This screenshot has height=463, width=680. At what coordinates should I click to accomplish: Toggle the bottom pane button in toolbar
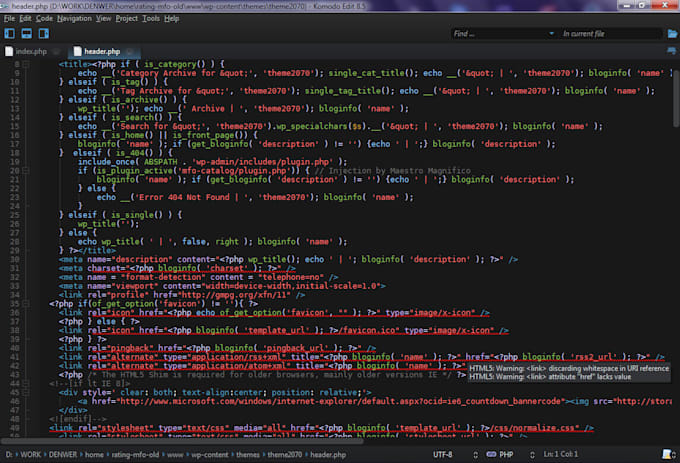(x=28, y=34)
